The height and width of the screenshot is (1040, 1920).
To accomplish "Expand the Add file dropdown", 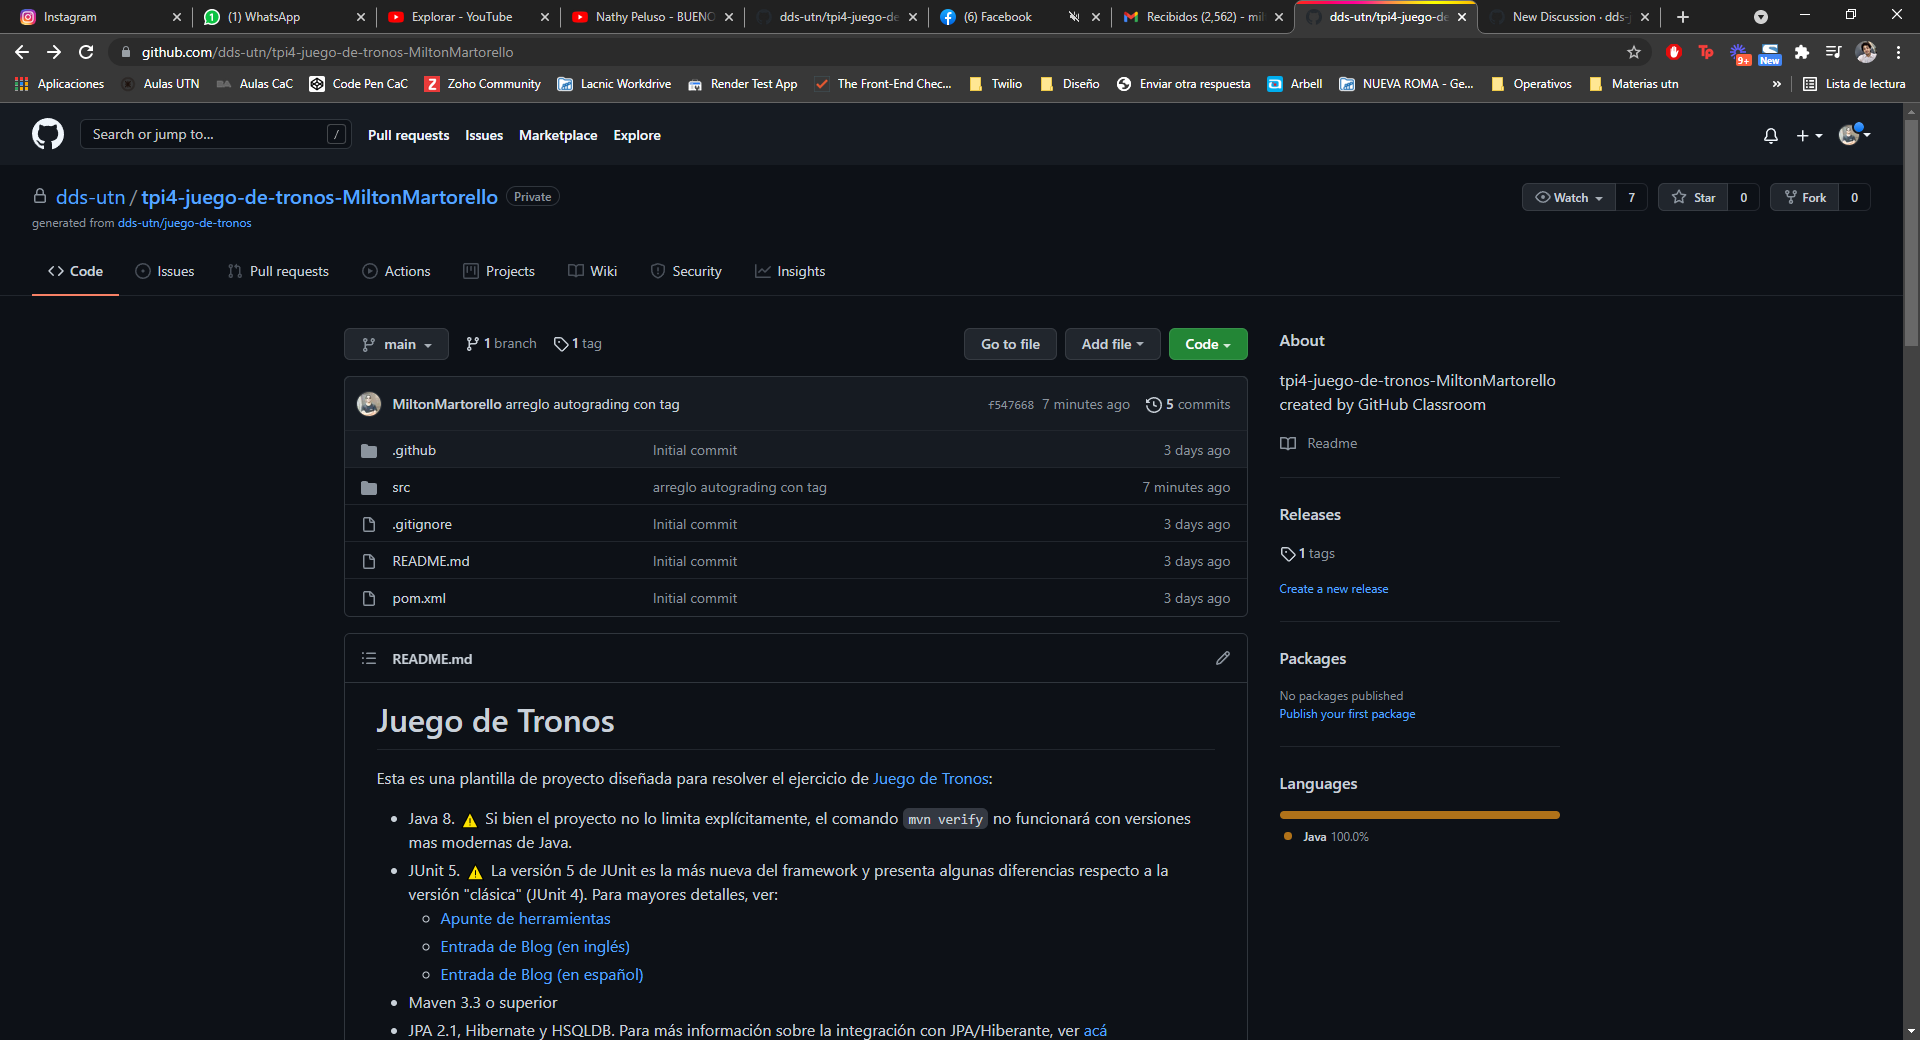I will click(1112, 344).
